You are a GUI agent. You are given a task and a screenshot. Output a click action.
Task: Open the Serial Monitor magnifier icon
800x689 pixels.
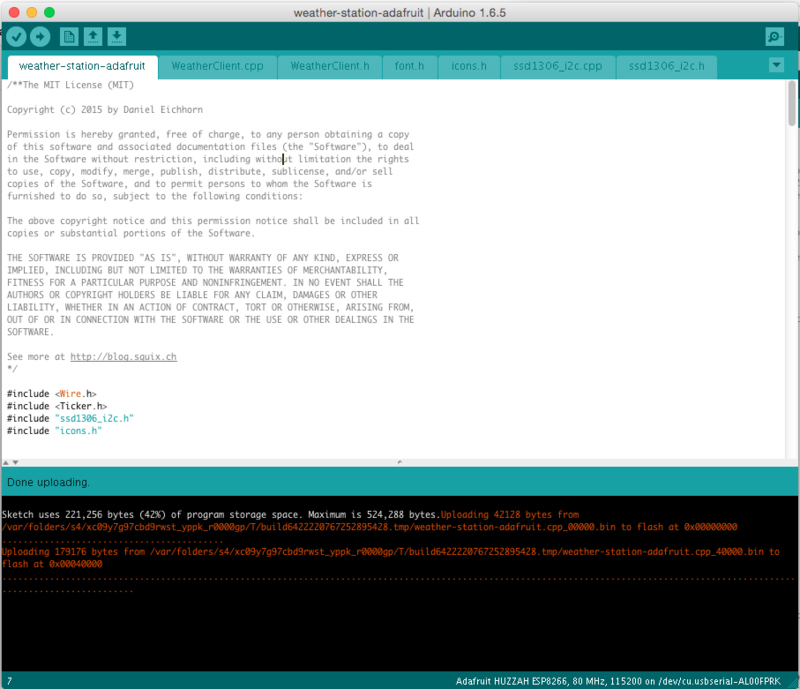774,37
